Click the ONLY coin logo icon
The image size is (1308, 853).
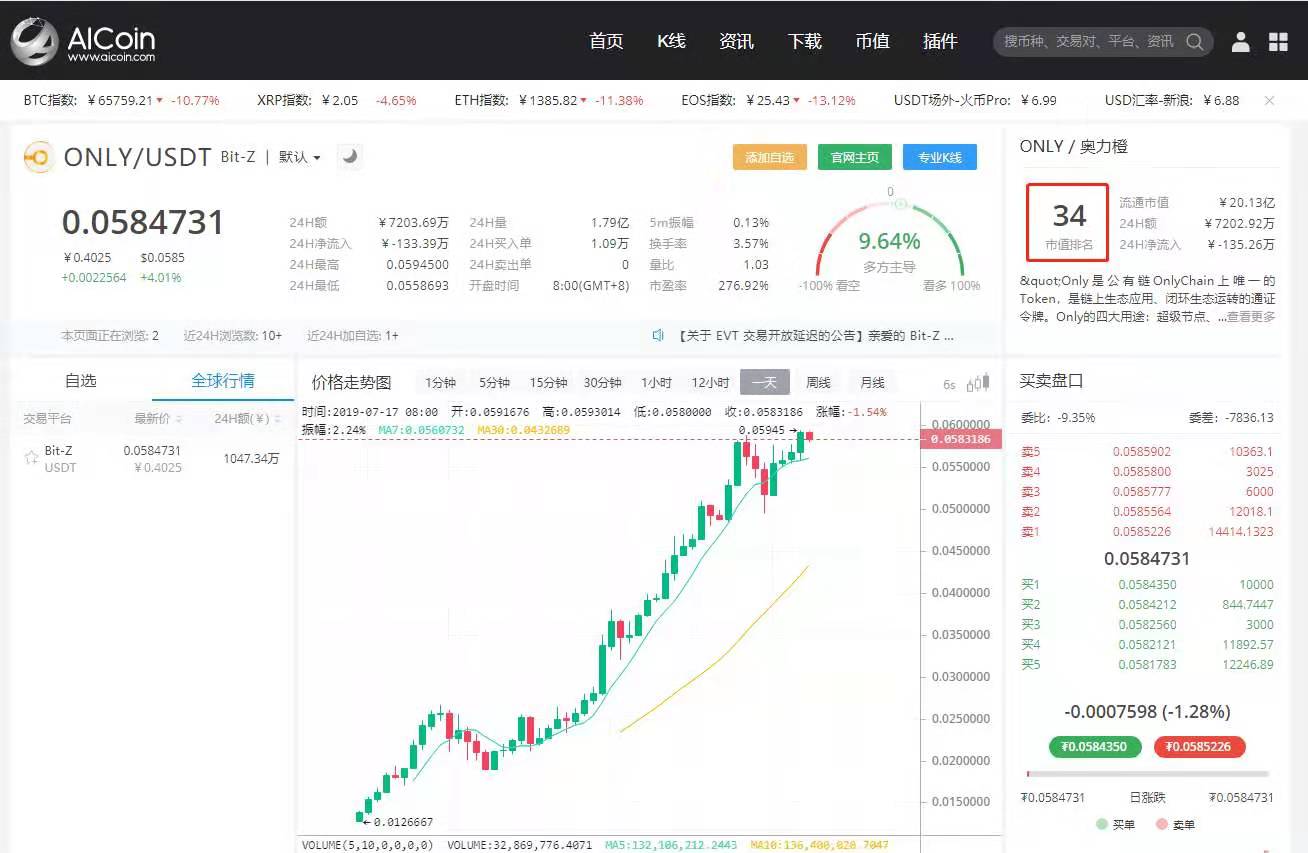pos(38,157)
